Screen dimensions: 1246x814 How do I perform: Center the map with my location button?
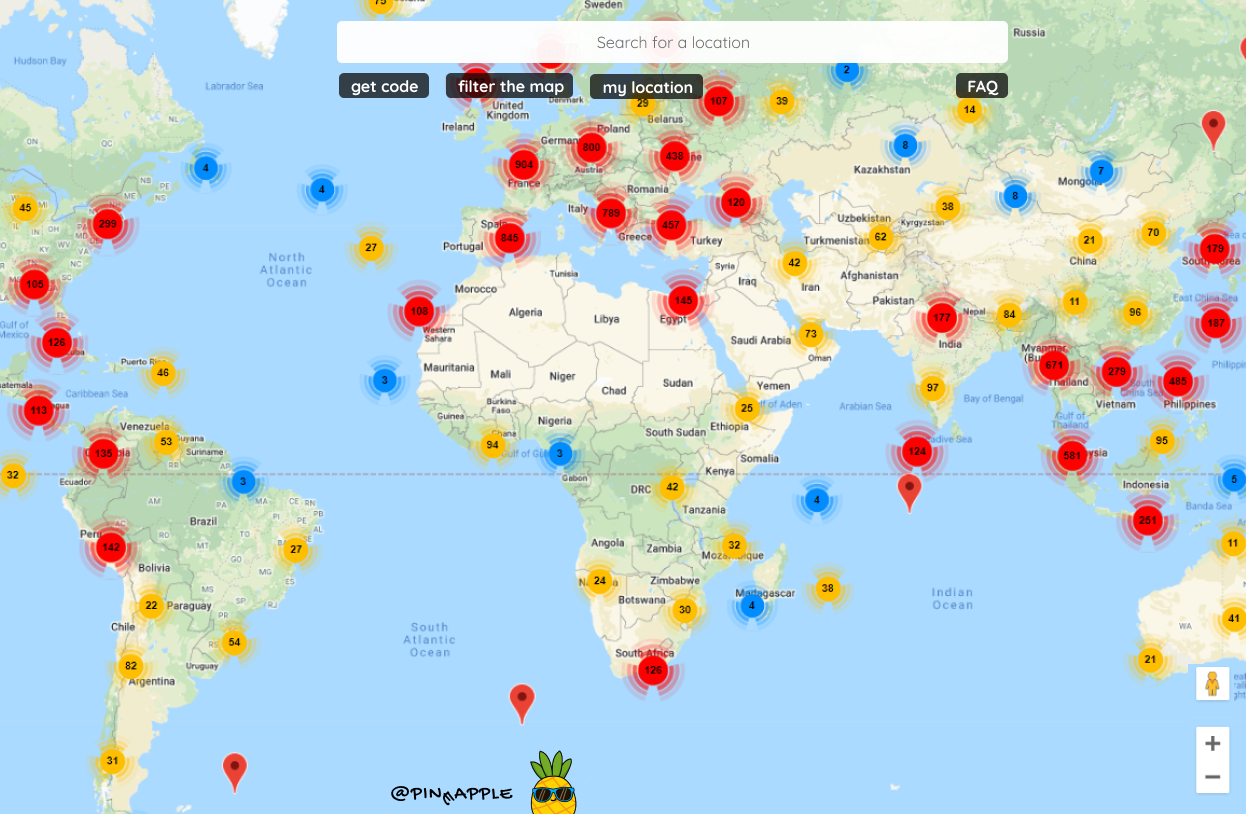click(x=647, y=87)
